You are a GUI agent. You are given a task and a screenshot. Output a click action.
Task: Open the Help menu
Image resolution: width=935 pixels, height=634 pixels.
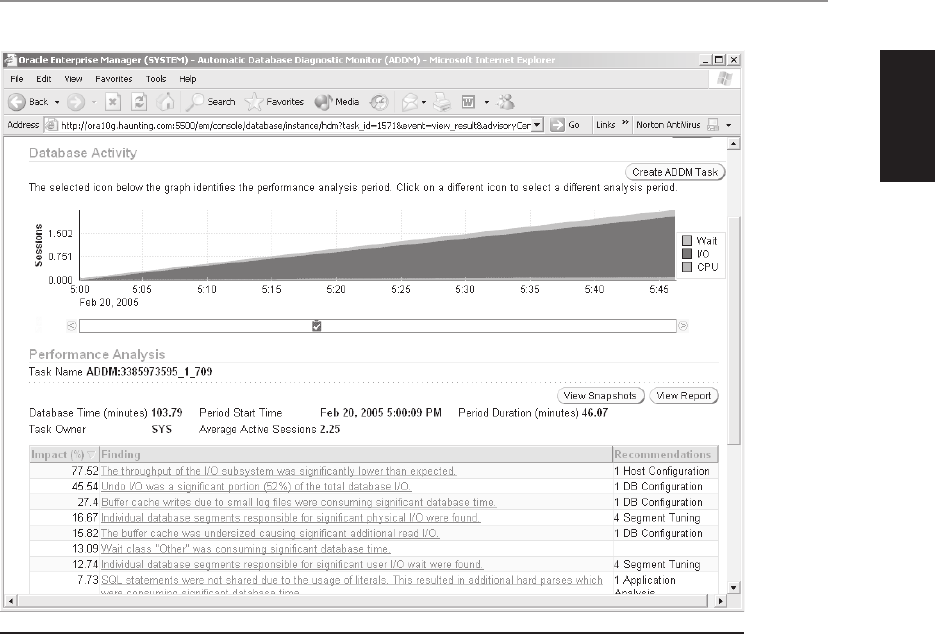tap(188, 79)
